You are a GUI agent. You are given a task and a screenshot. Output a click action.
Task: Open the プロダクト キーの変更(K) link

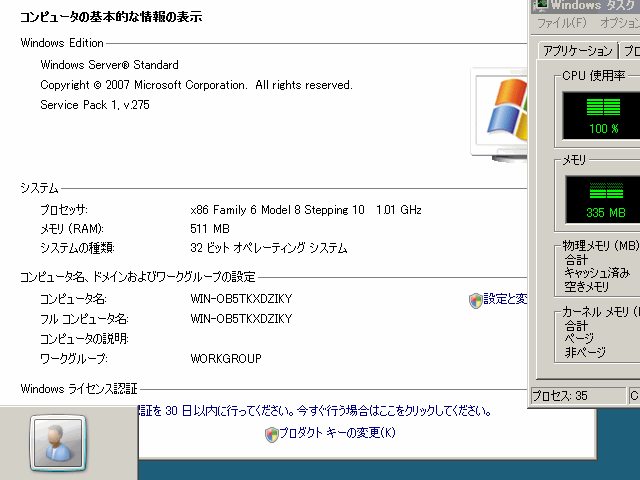coord(337,433)
